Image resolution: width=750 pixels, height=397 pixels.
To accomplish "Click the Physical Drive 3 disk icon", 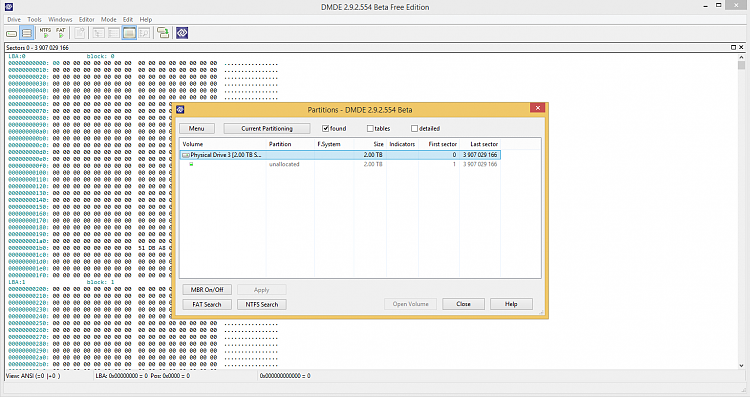I will click(186, 155).
